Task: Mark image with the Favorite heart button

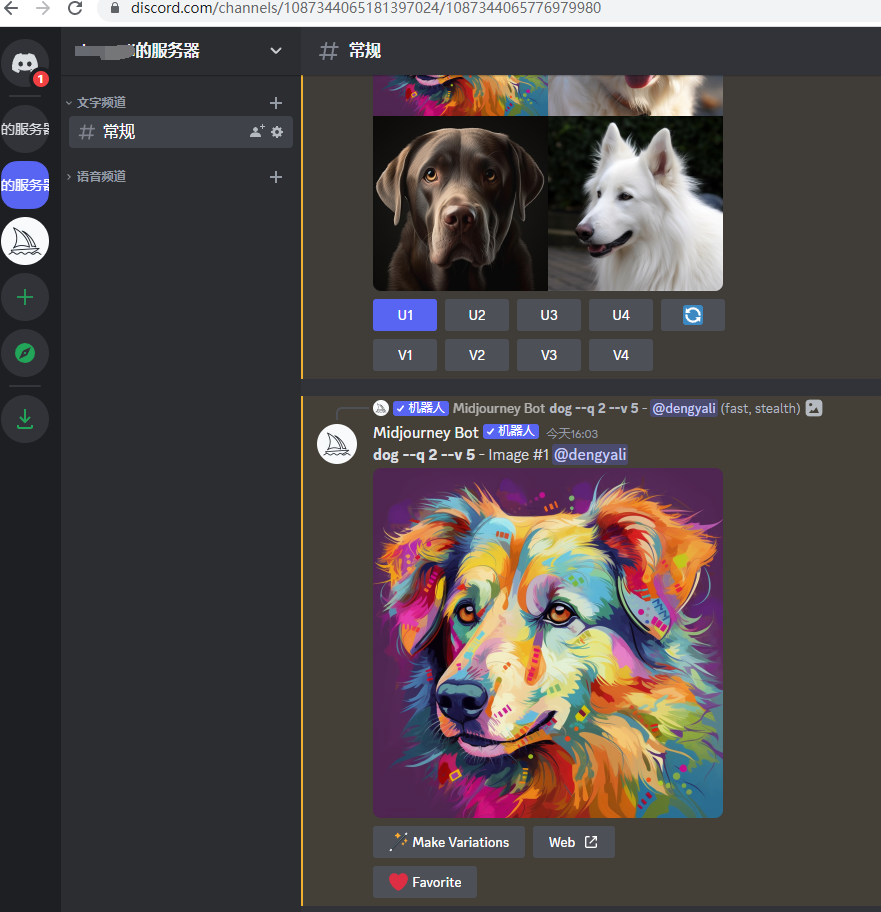Action: 424,882
